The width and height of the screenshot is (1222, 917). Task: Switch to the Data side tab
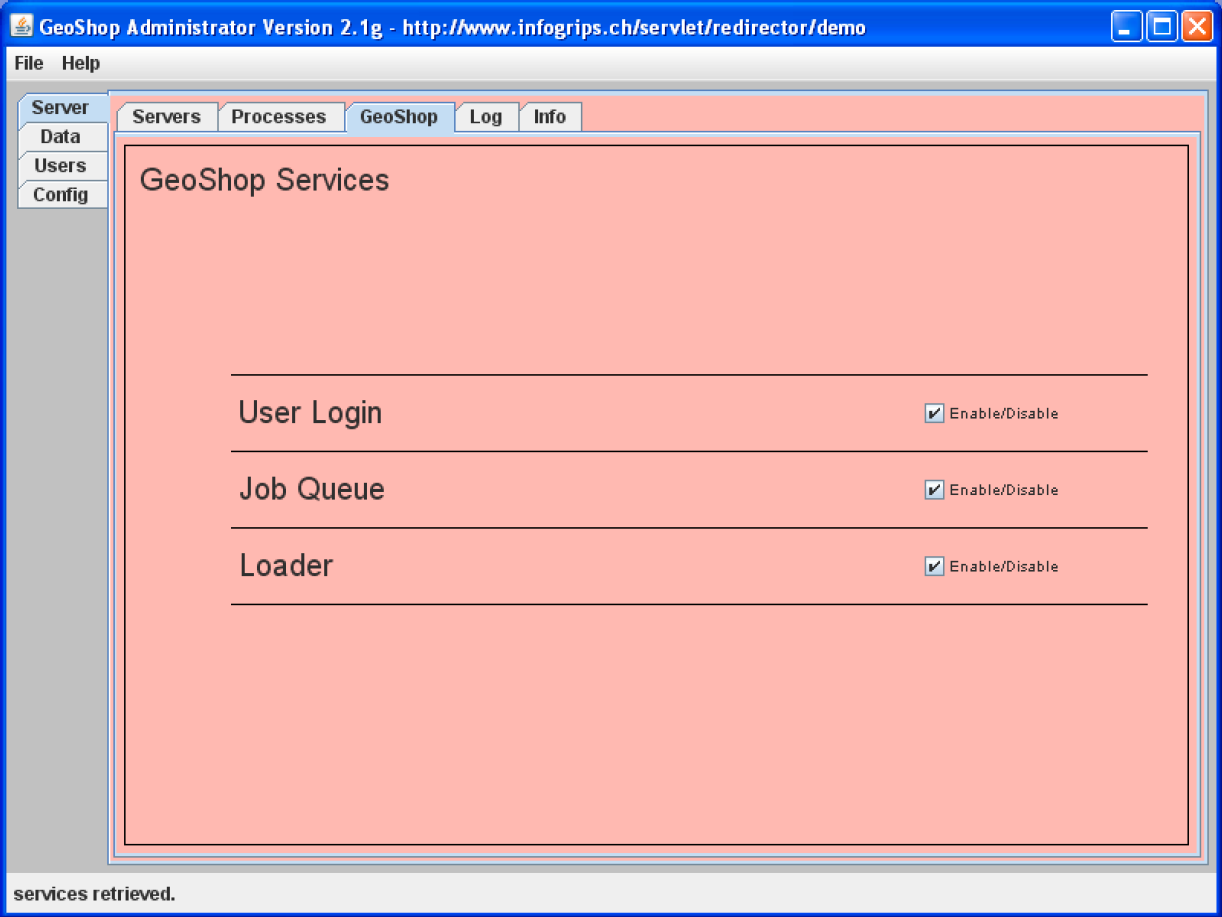[x=61, y=137]
